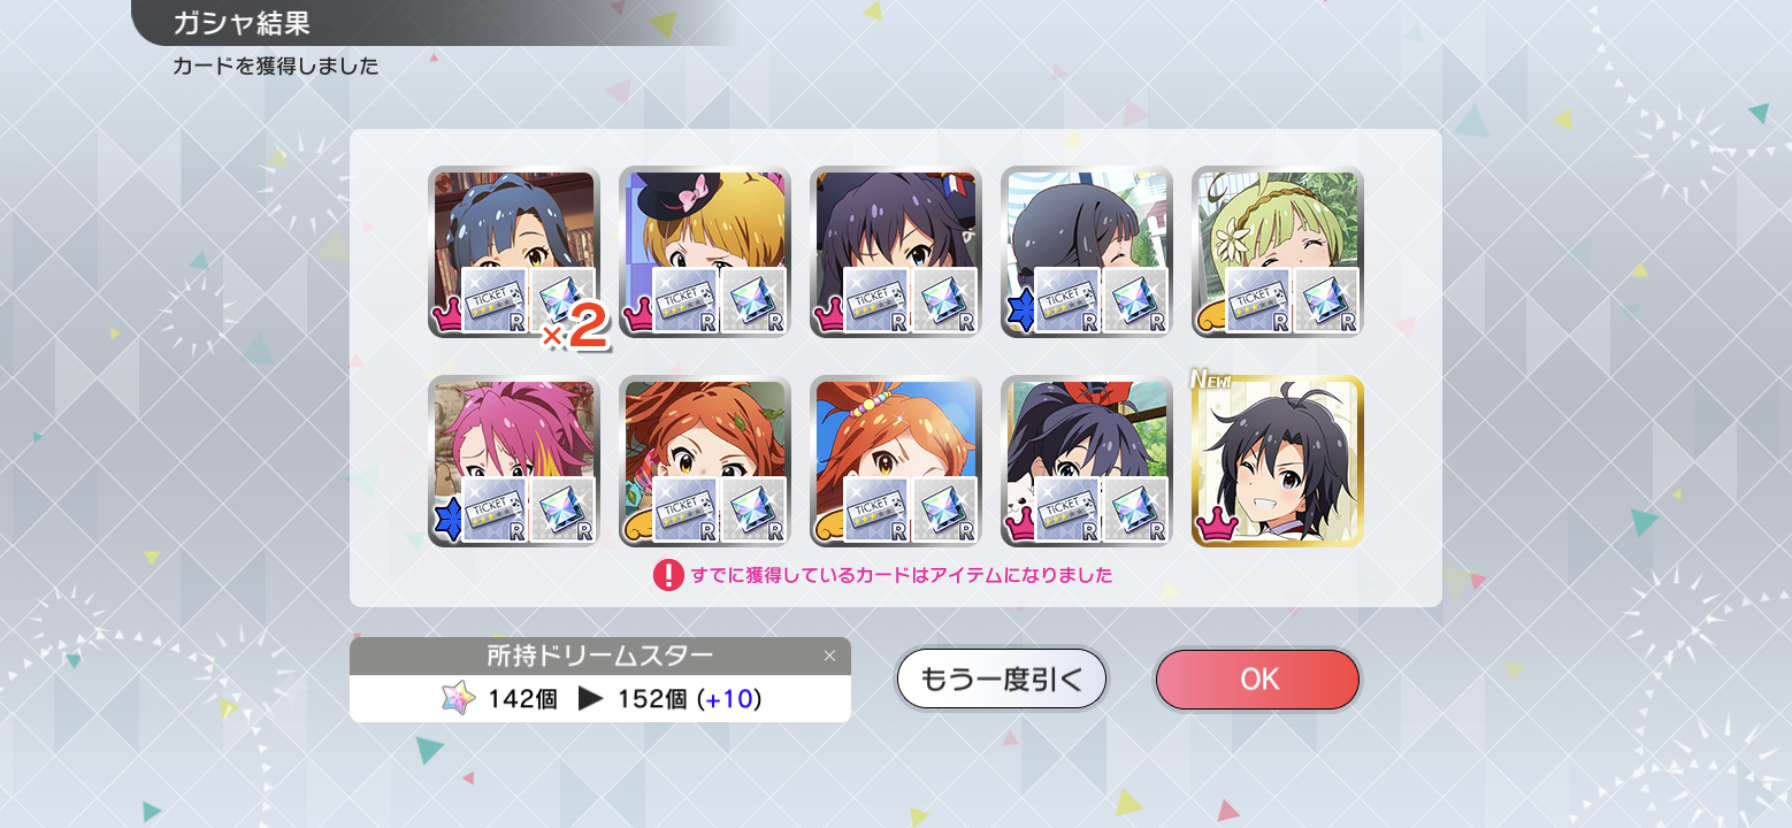Image resolution: width=1792 pixels, height=828 pixels.
Task: Click もう一度引く to draw again
Action: [1001, 679]
